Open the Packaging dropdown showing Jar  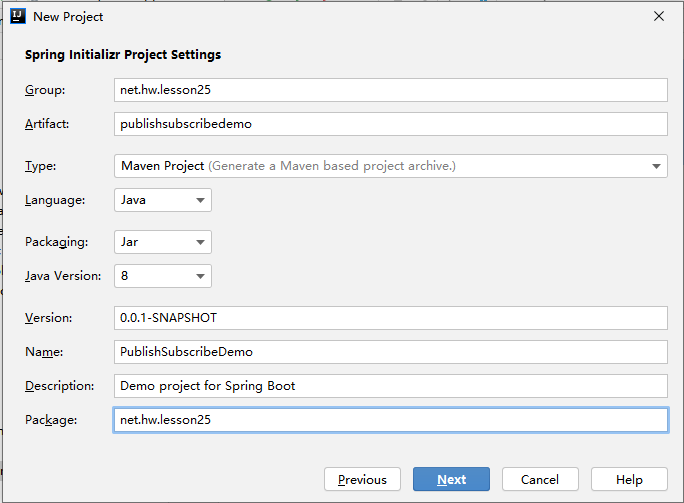pyautogui.click(x=163, y=242)
